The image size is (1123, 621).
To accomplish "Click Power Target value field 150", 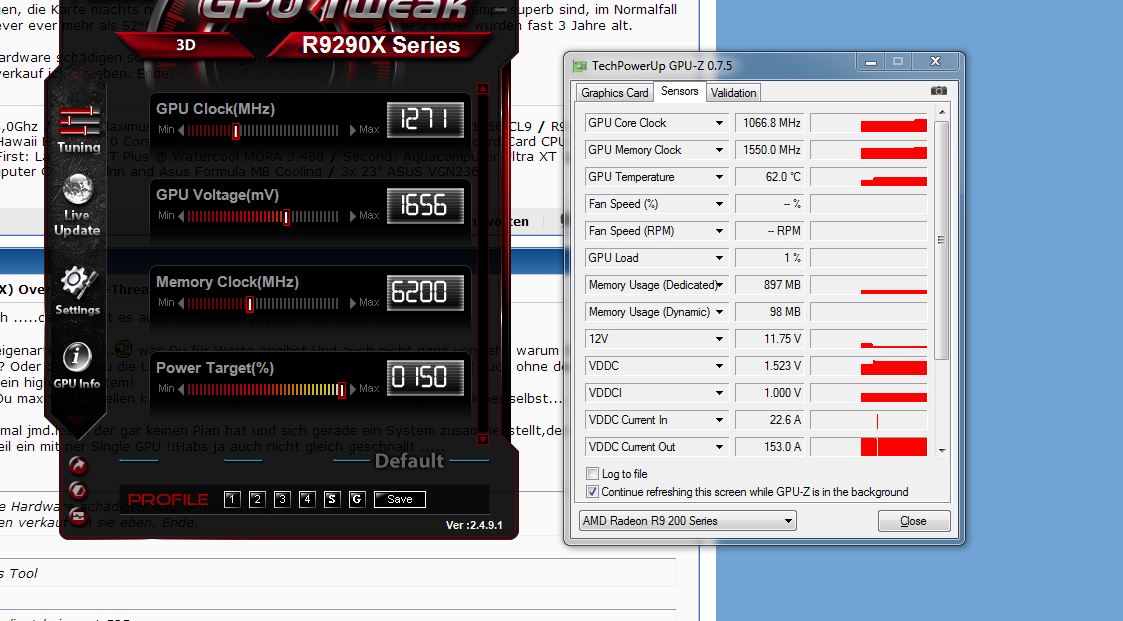I will click(x=425, y=377).
